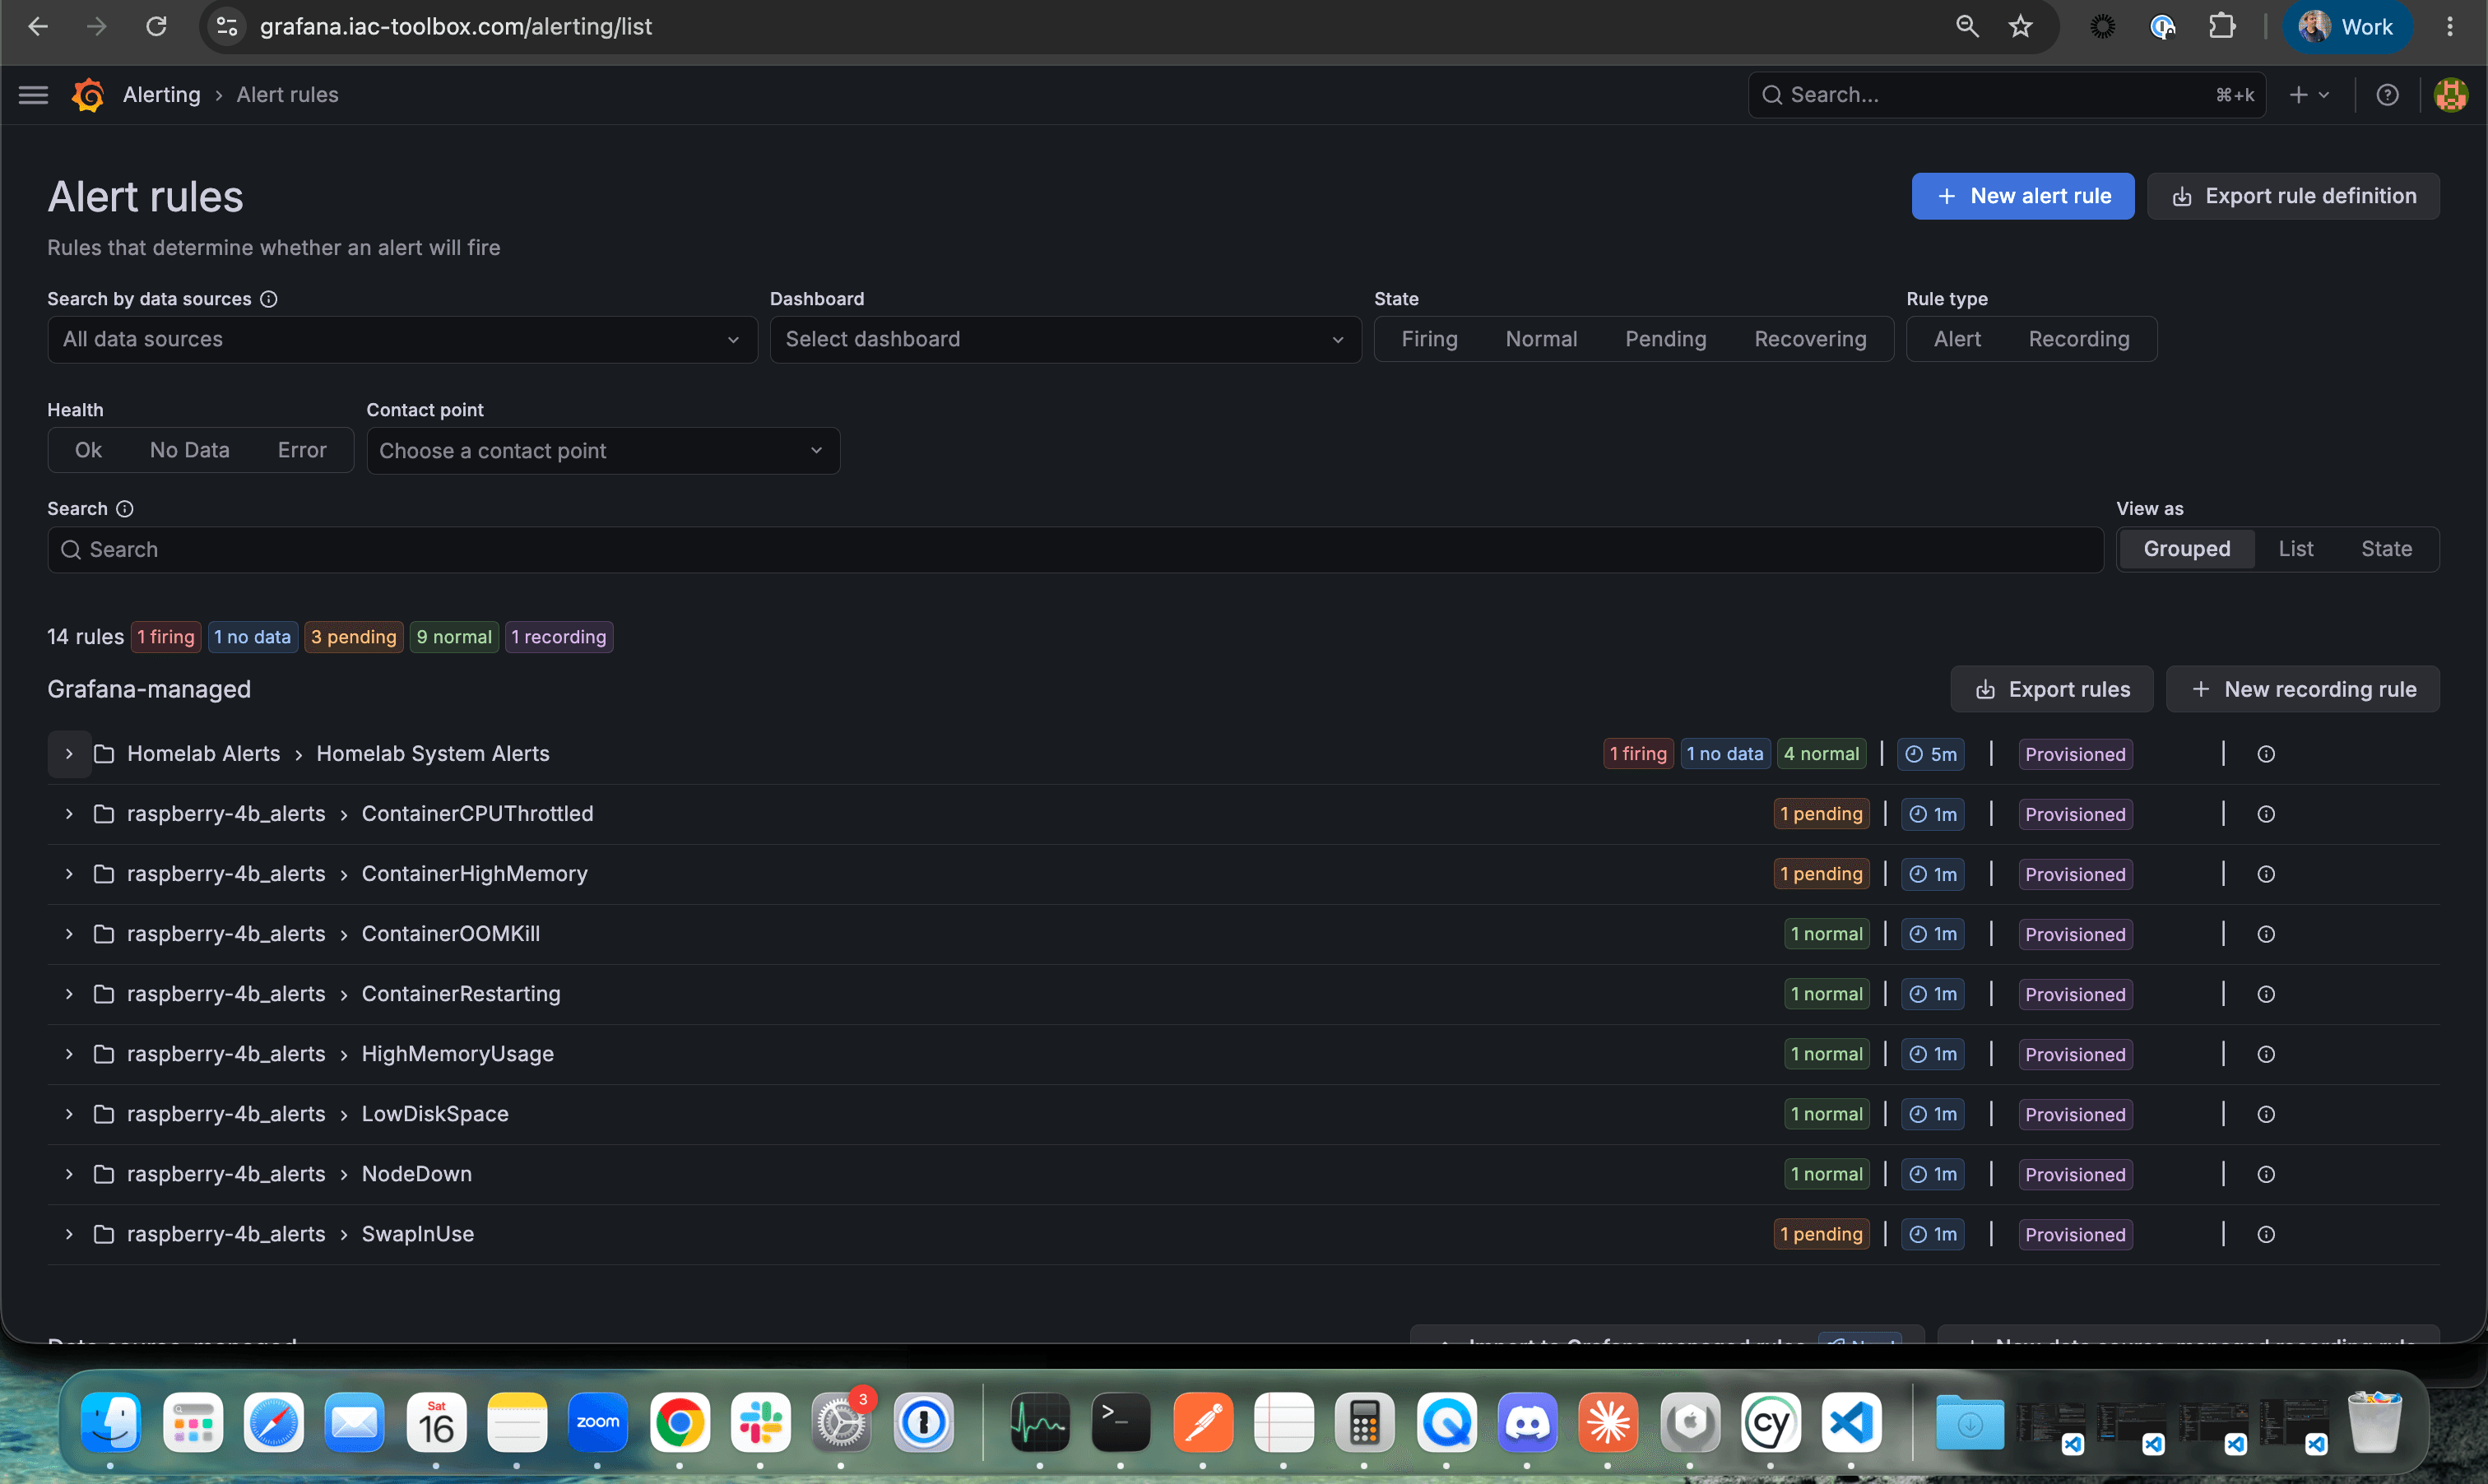2488x1484 pixels.
Task: Filter rules by Firing state
Action: (1429, 339)
